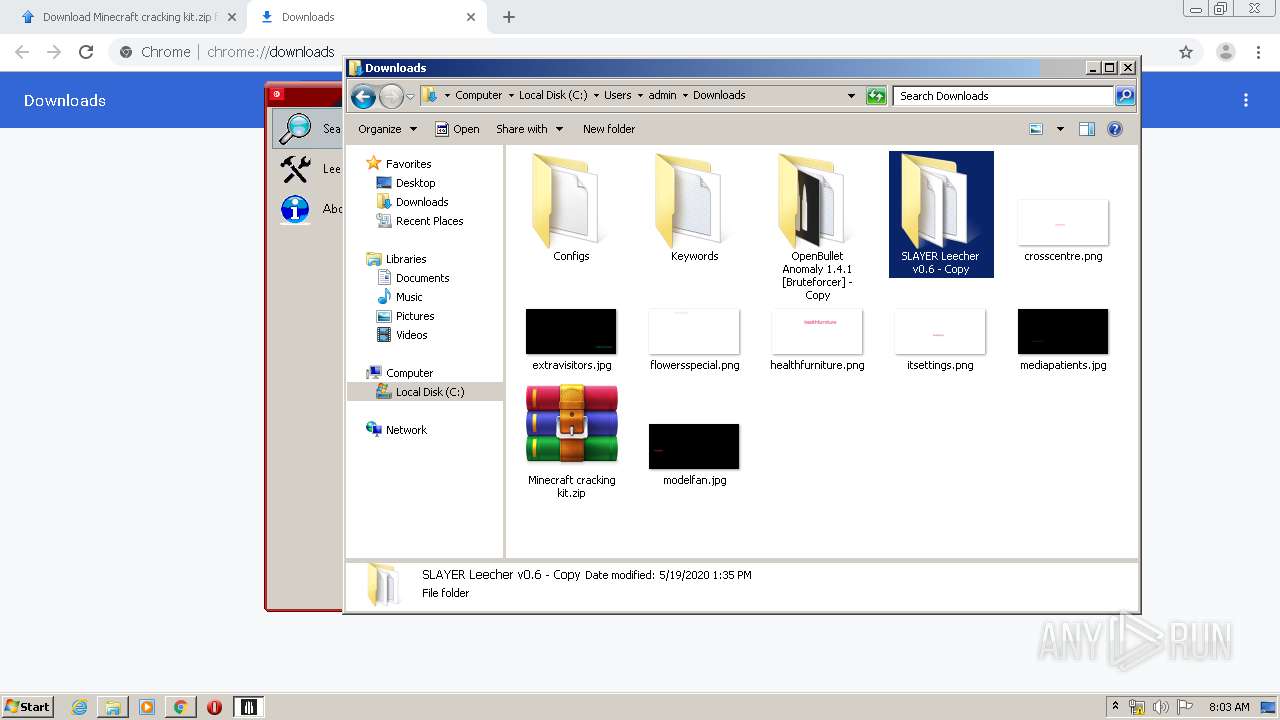Click the Search Downloads field

[x=1003, y=96]
